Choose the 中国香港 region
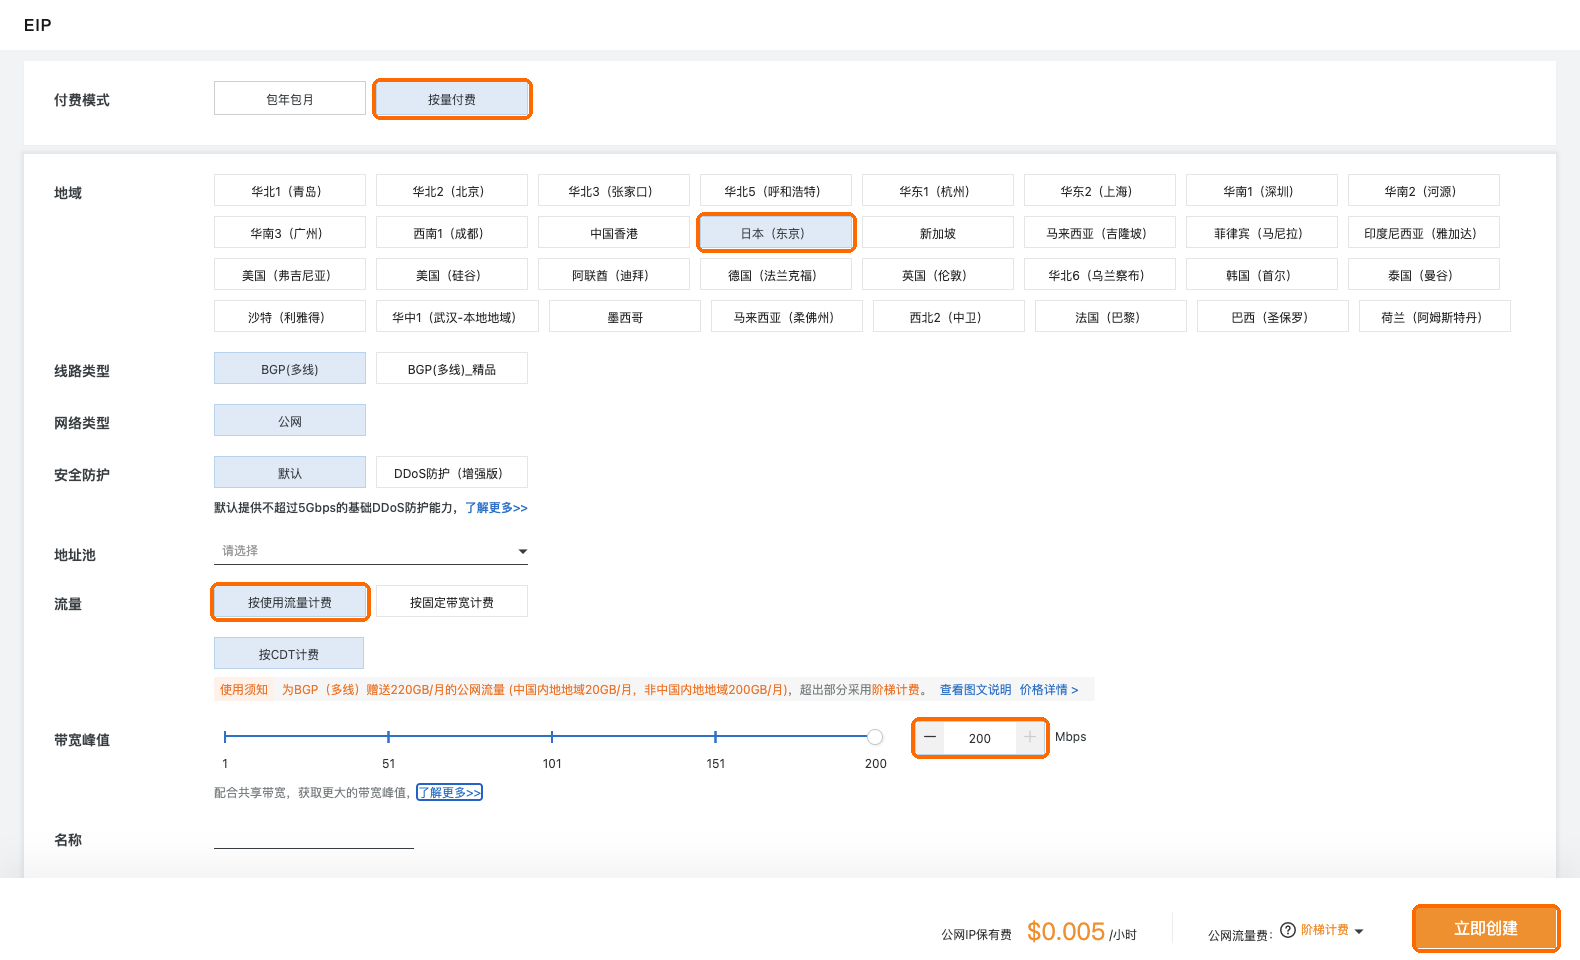1580x960 pixels. coord(614,233)
